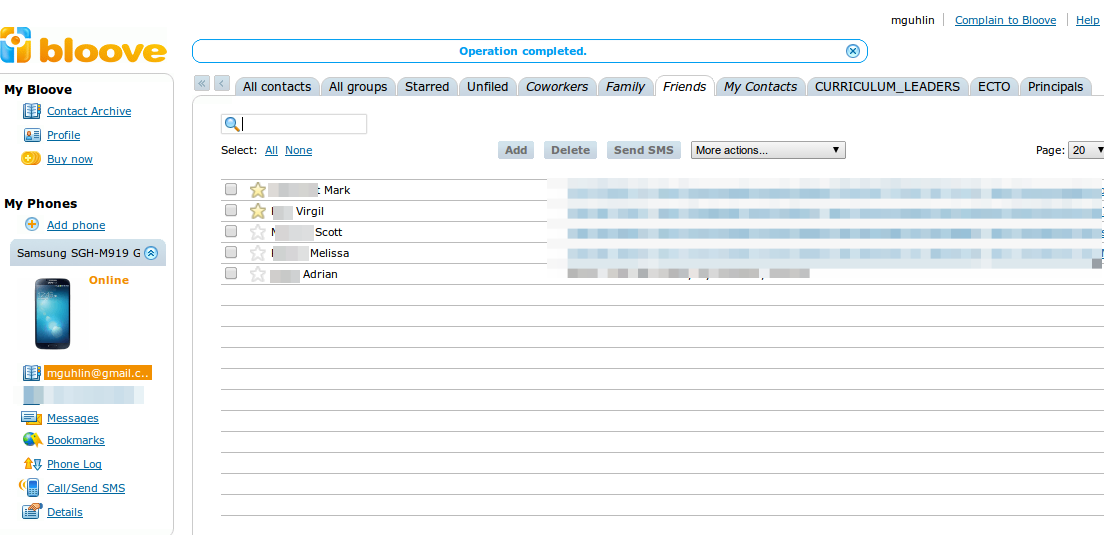Screen dimensions: 1104x535
Task: Star the contact Scott
Action: 258,232
